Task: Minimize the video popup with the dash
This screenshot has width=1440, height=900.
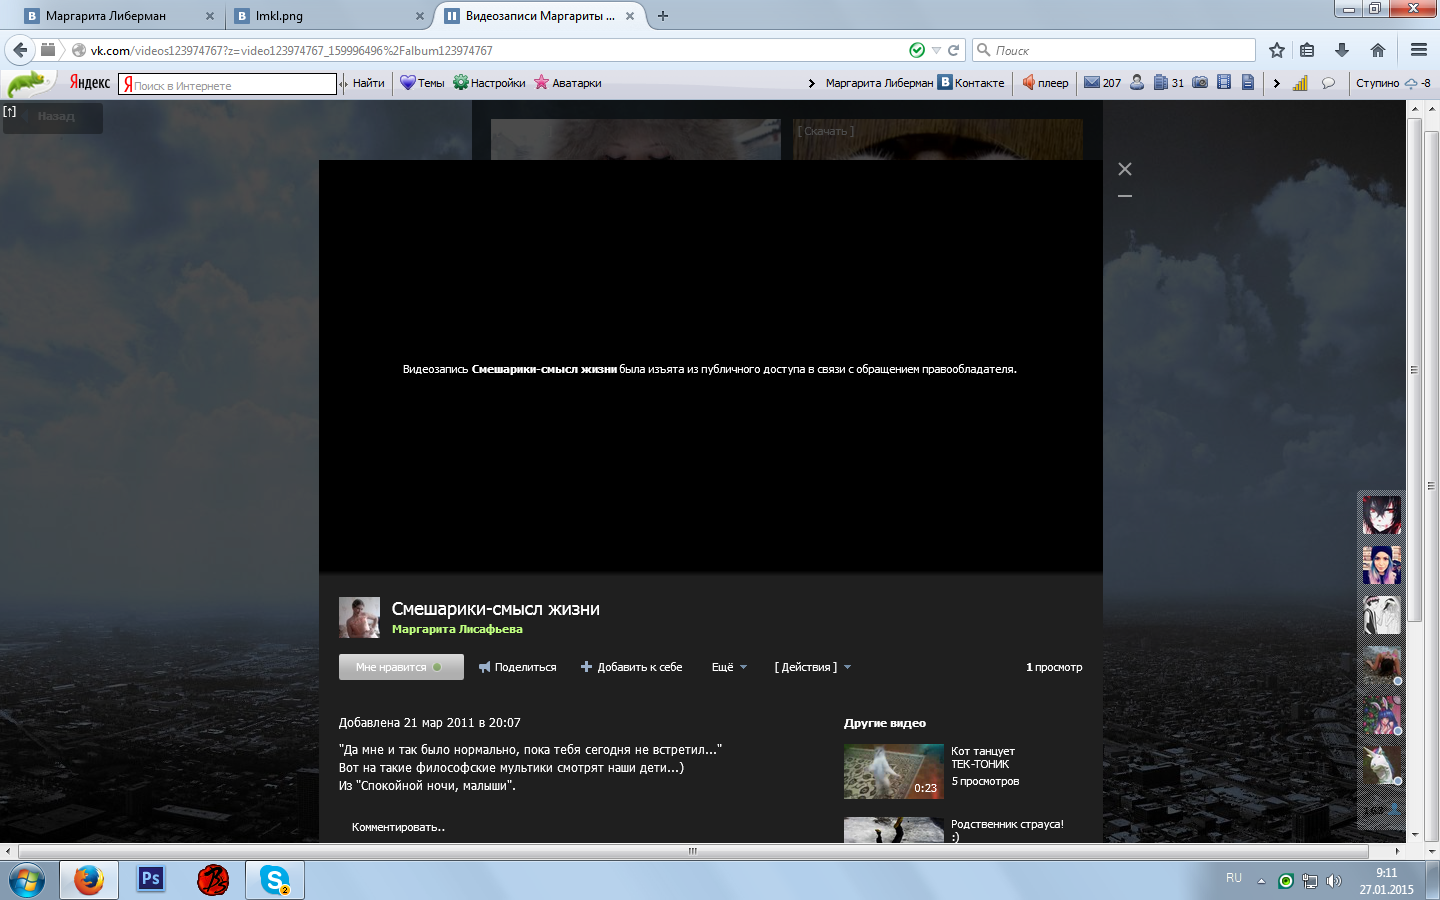Action: (1125, 196)
